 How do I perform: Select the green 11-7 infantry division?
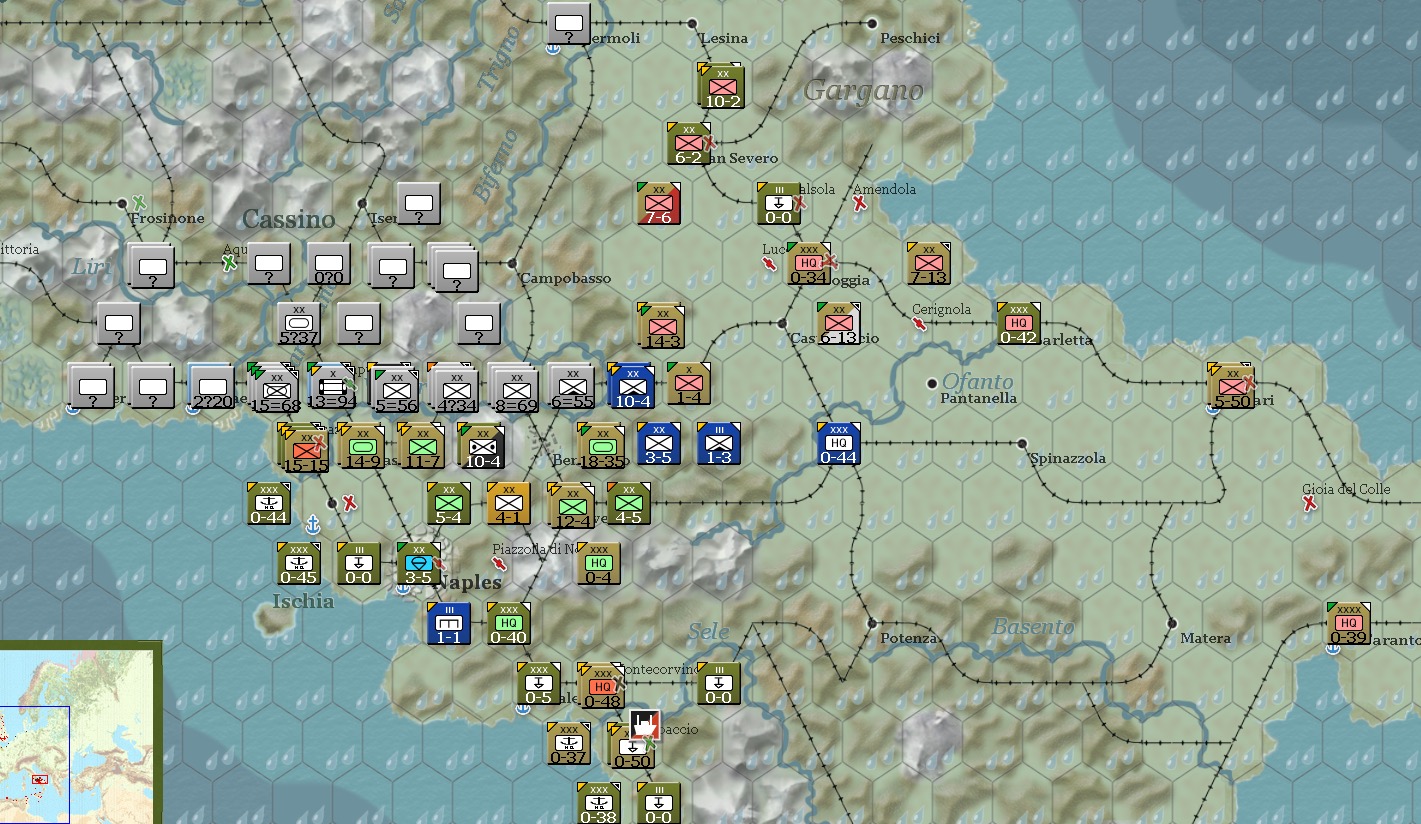click(421, 446)
